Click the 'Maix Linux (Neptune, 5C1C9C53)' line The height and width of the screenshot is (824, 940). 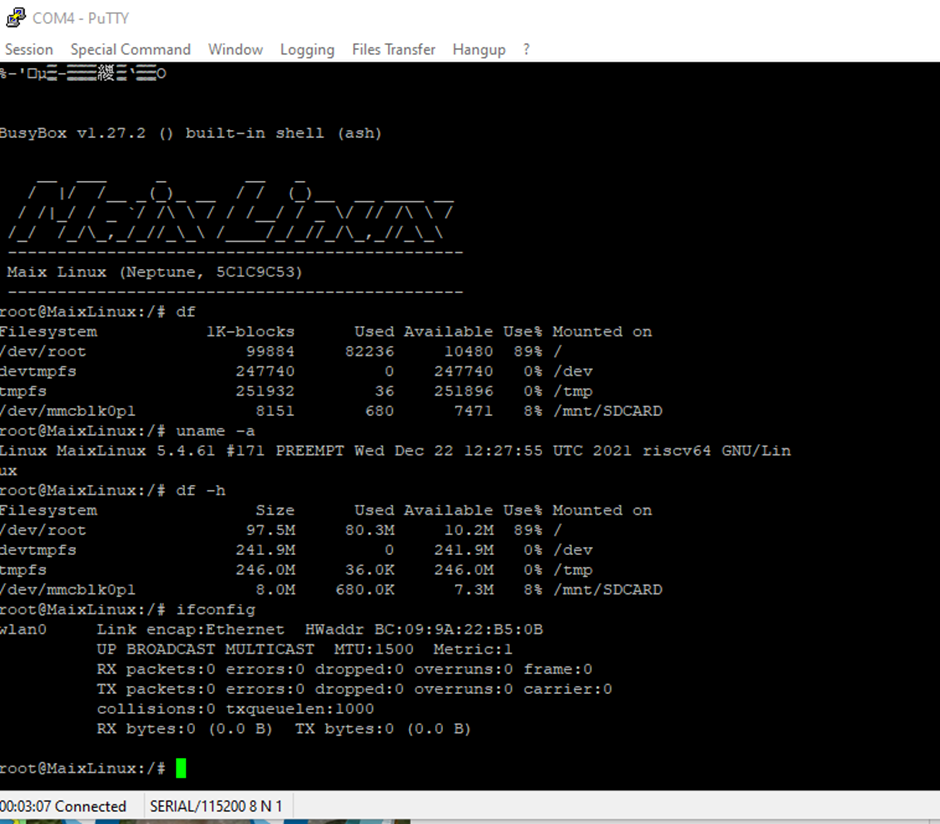155,272
